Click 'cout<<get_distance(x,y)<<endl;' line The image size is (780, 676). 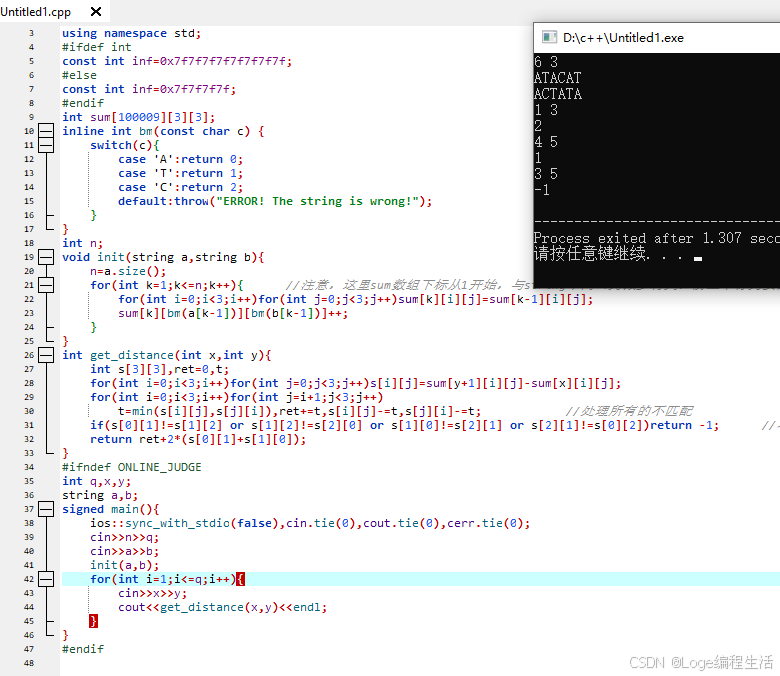pos(222,607)
